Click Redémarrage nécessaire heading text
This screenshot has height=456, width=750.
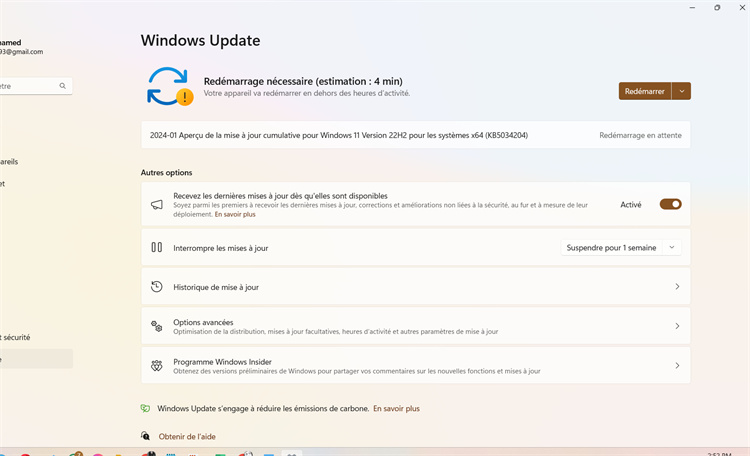303,81
